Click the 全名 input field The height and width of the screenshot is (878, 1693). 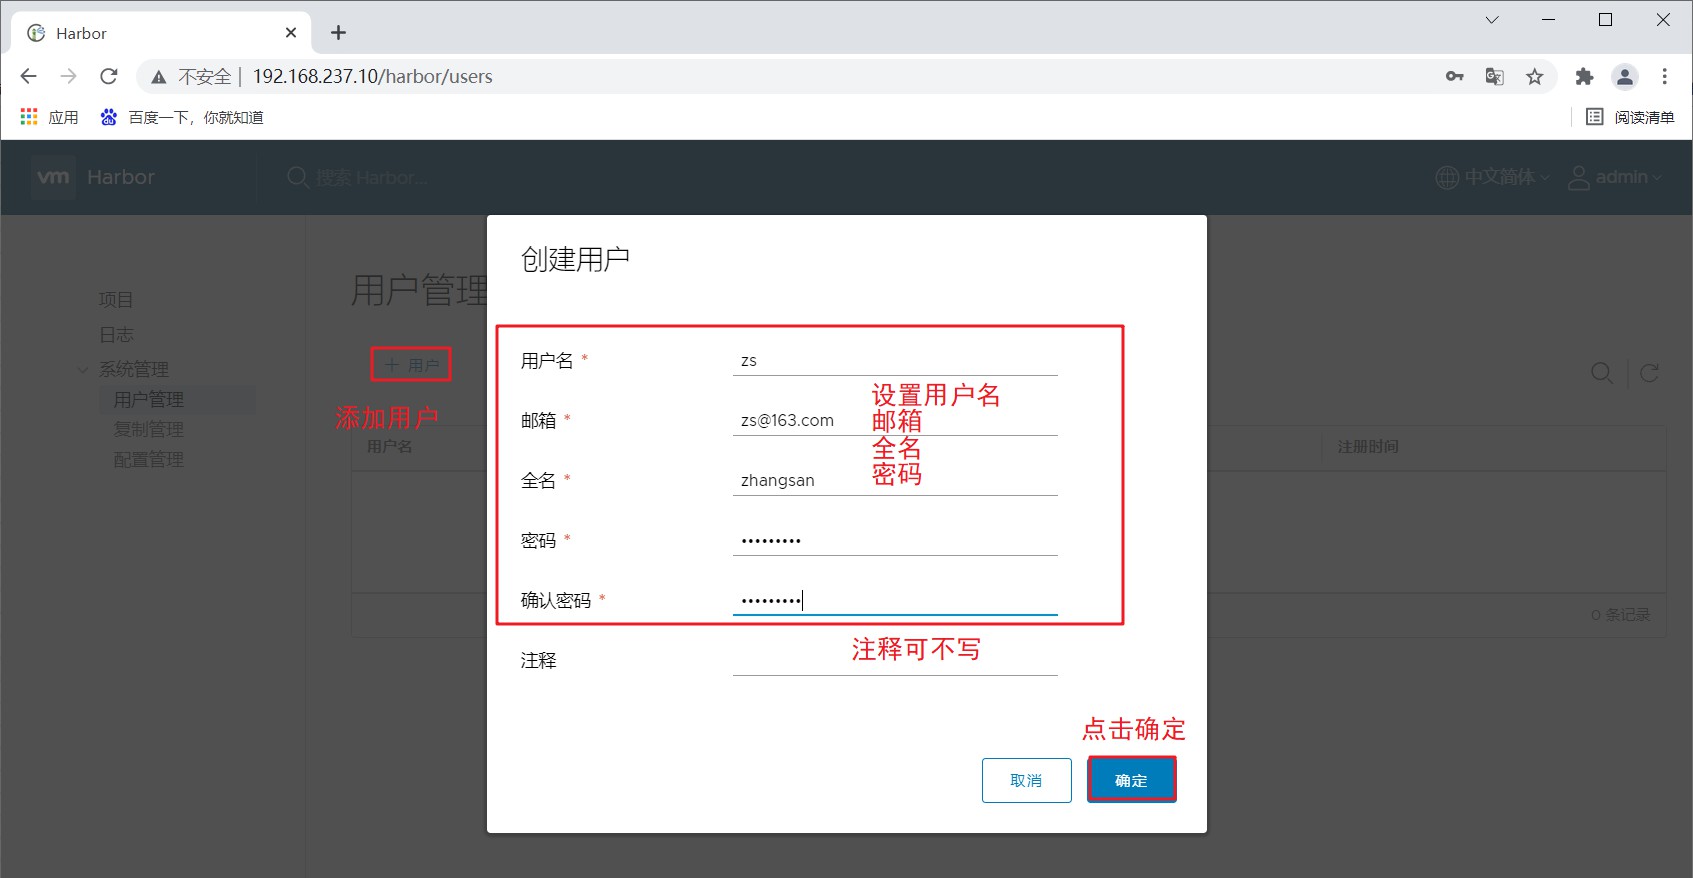(895, 480)
